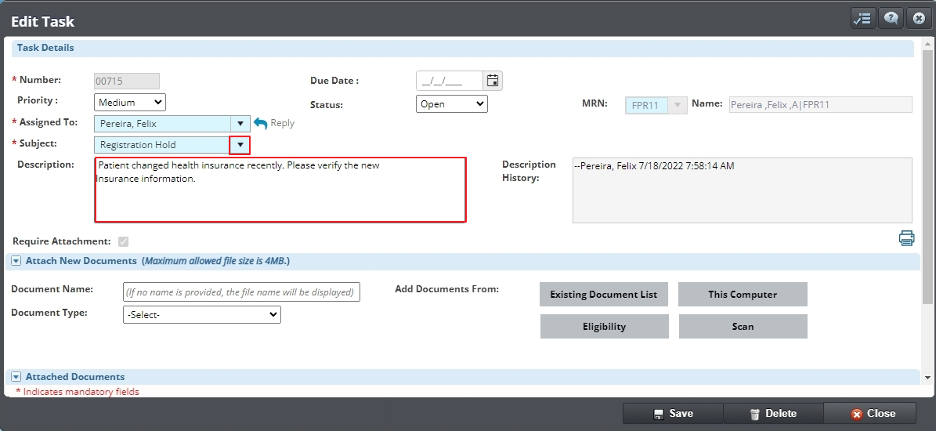Click the Existing Document List button
Screen dimensions: 936x432
(604, 294)
